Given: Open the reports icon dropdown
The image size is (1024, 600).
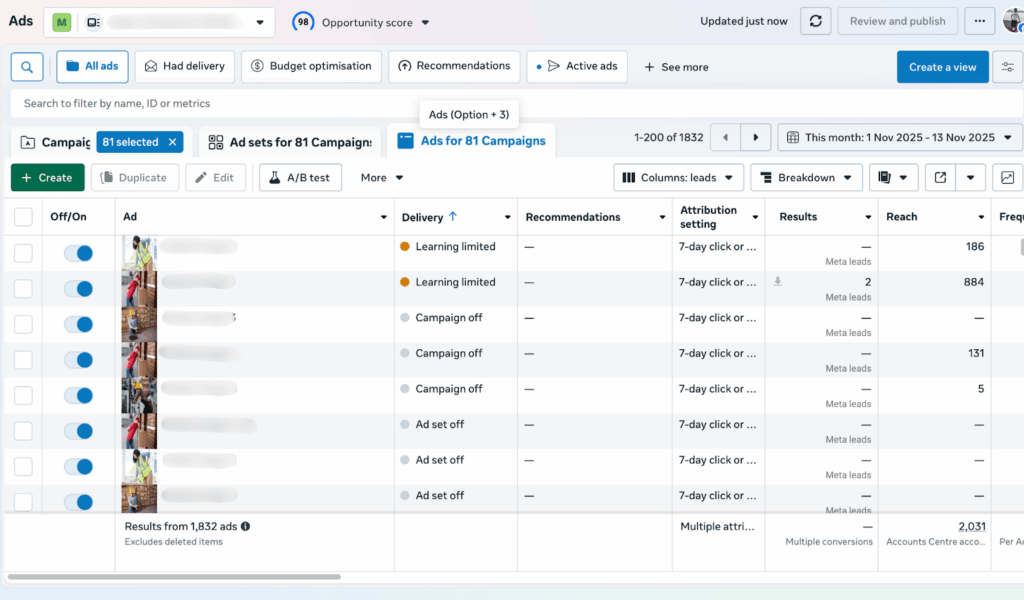Looking at the screenshot, I should pyautogui.click(x=893, y=178).
